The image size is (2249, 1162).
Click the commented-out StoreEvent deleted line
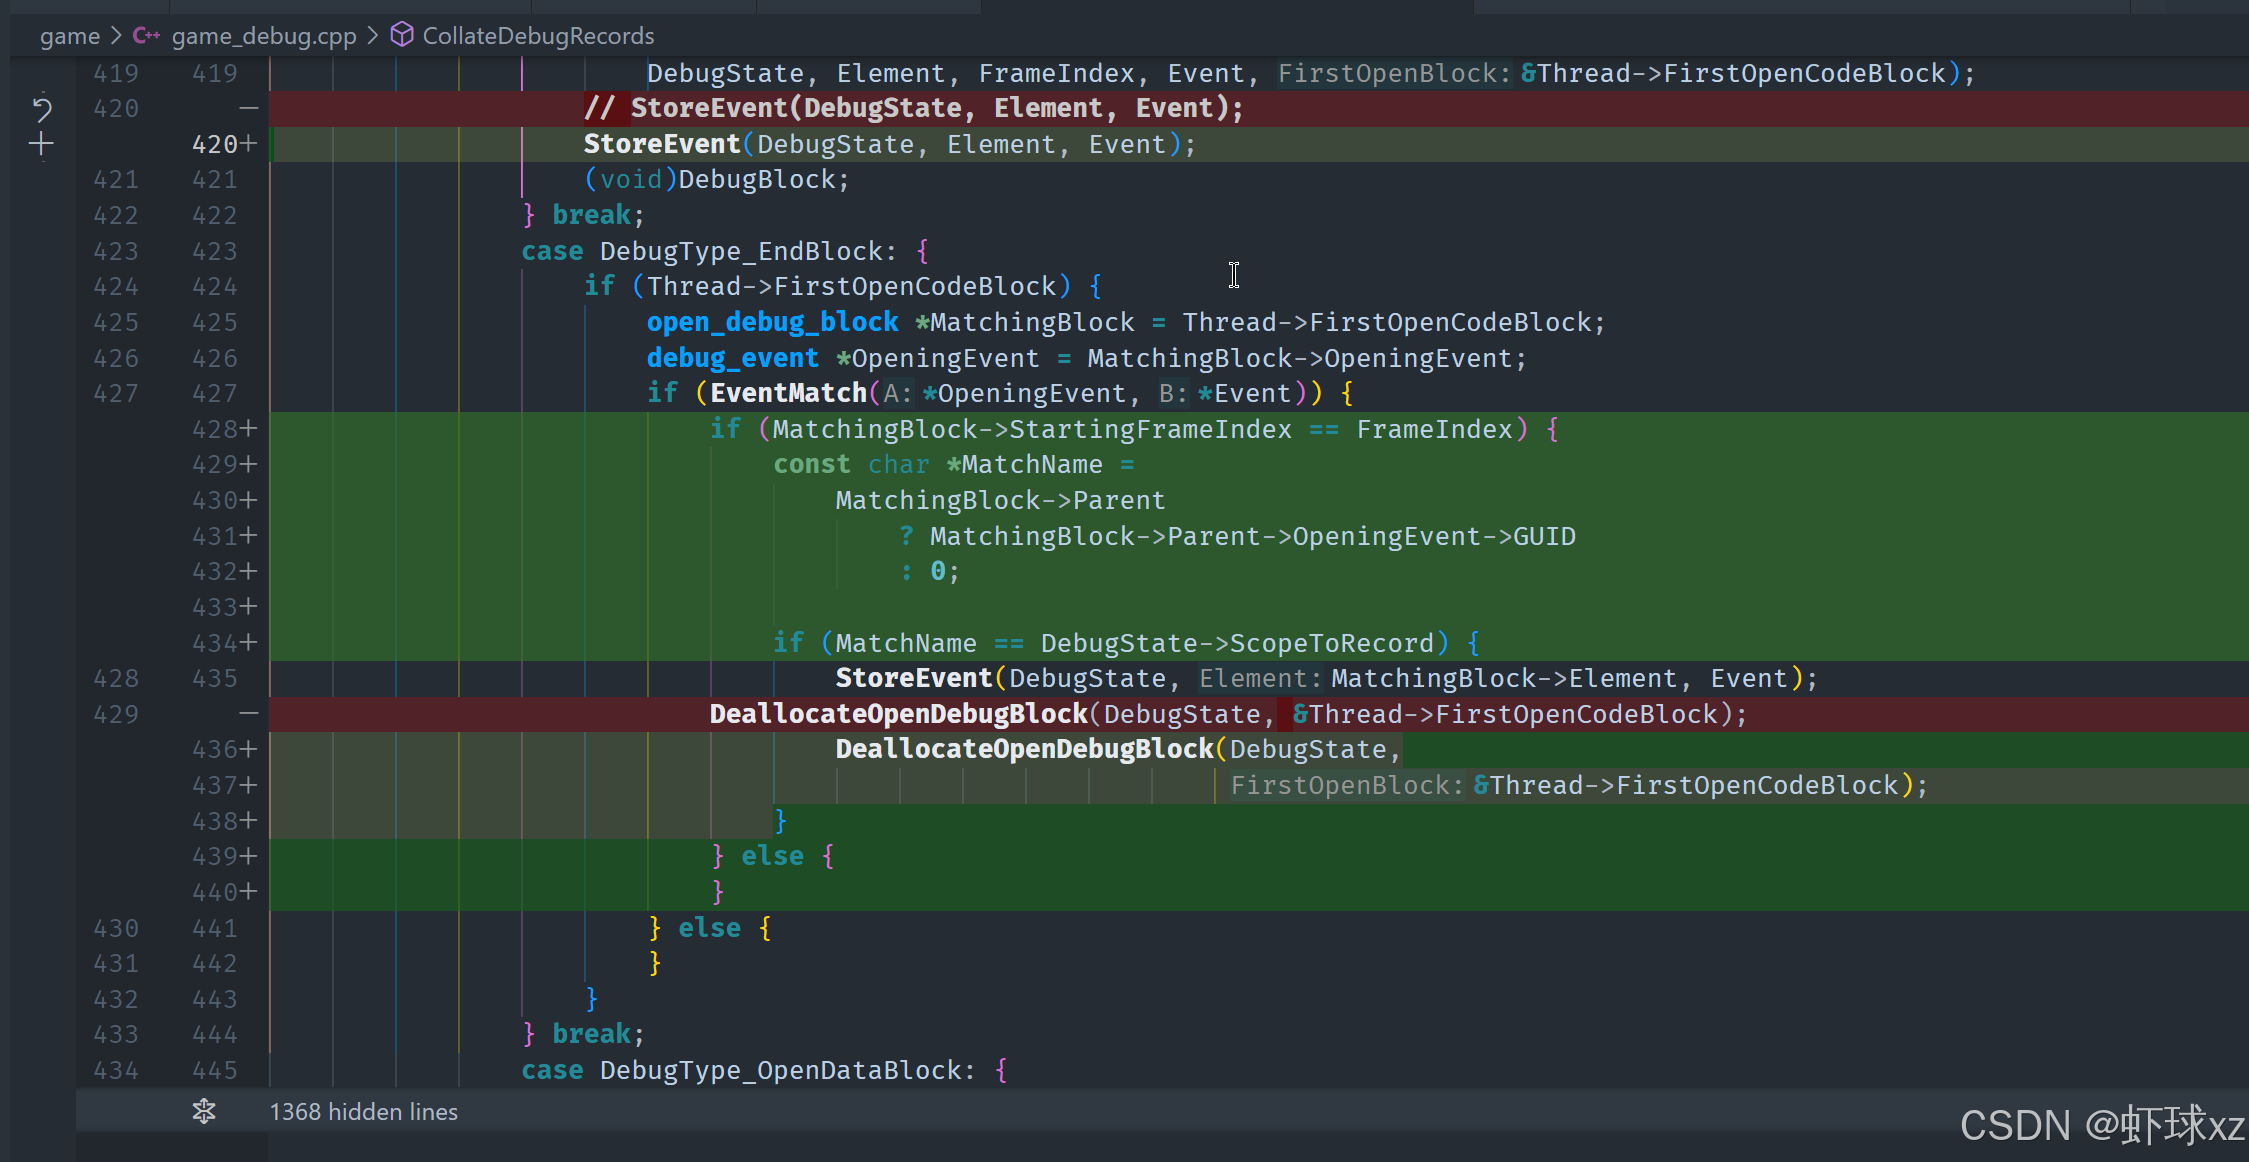click(x=913, y=108)
